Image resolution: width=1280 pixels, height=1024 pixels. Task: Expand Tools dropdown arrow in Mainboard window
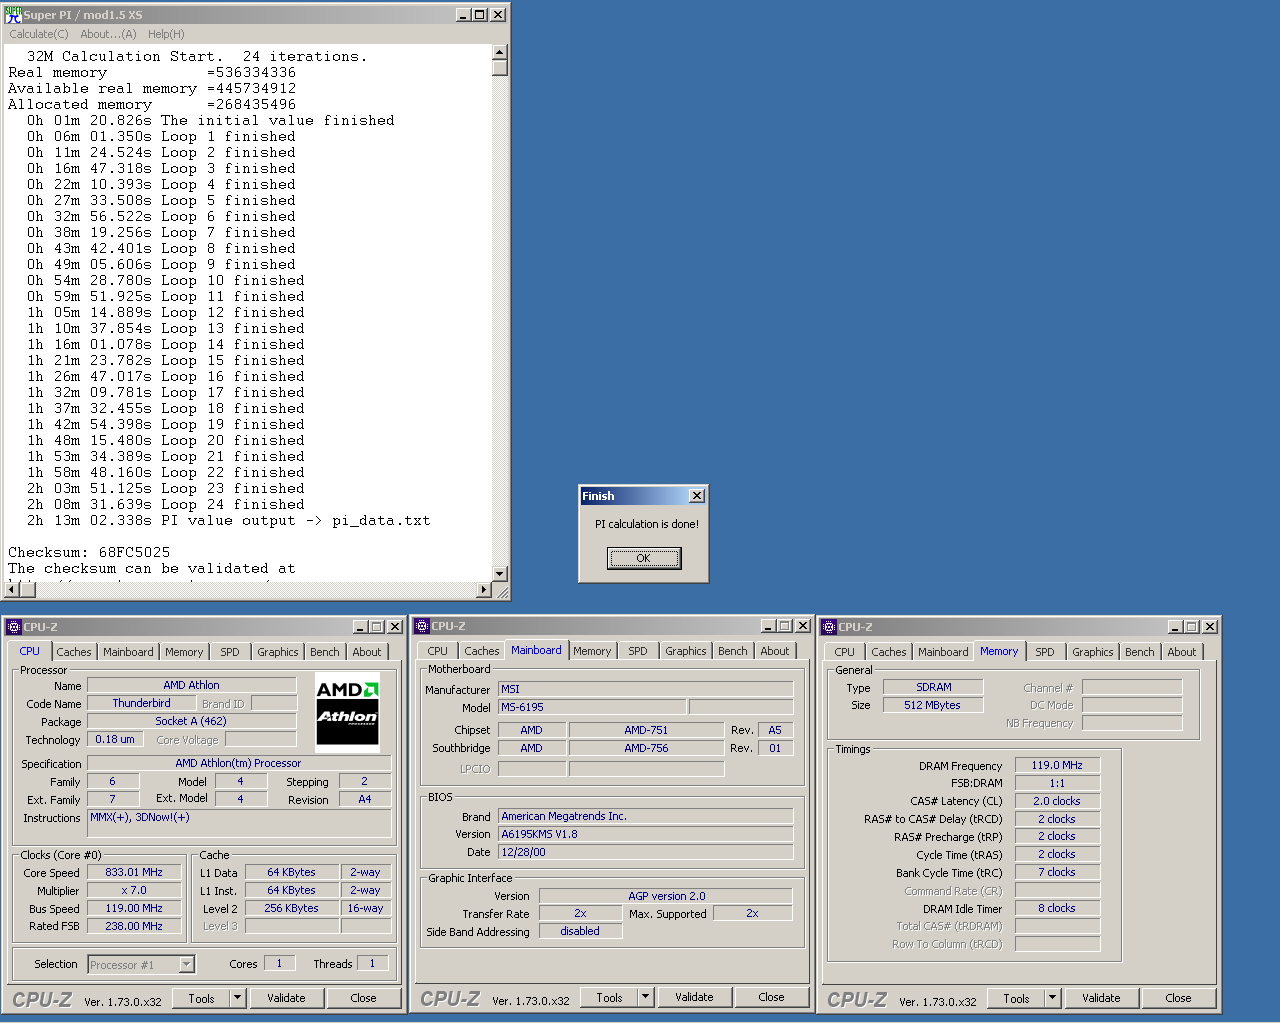[645, 997]
